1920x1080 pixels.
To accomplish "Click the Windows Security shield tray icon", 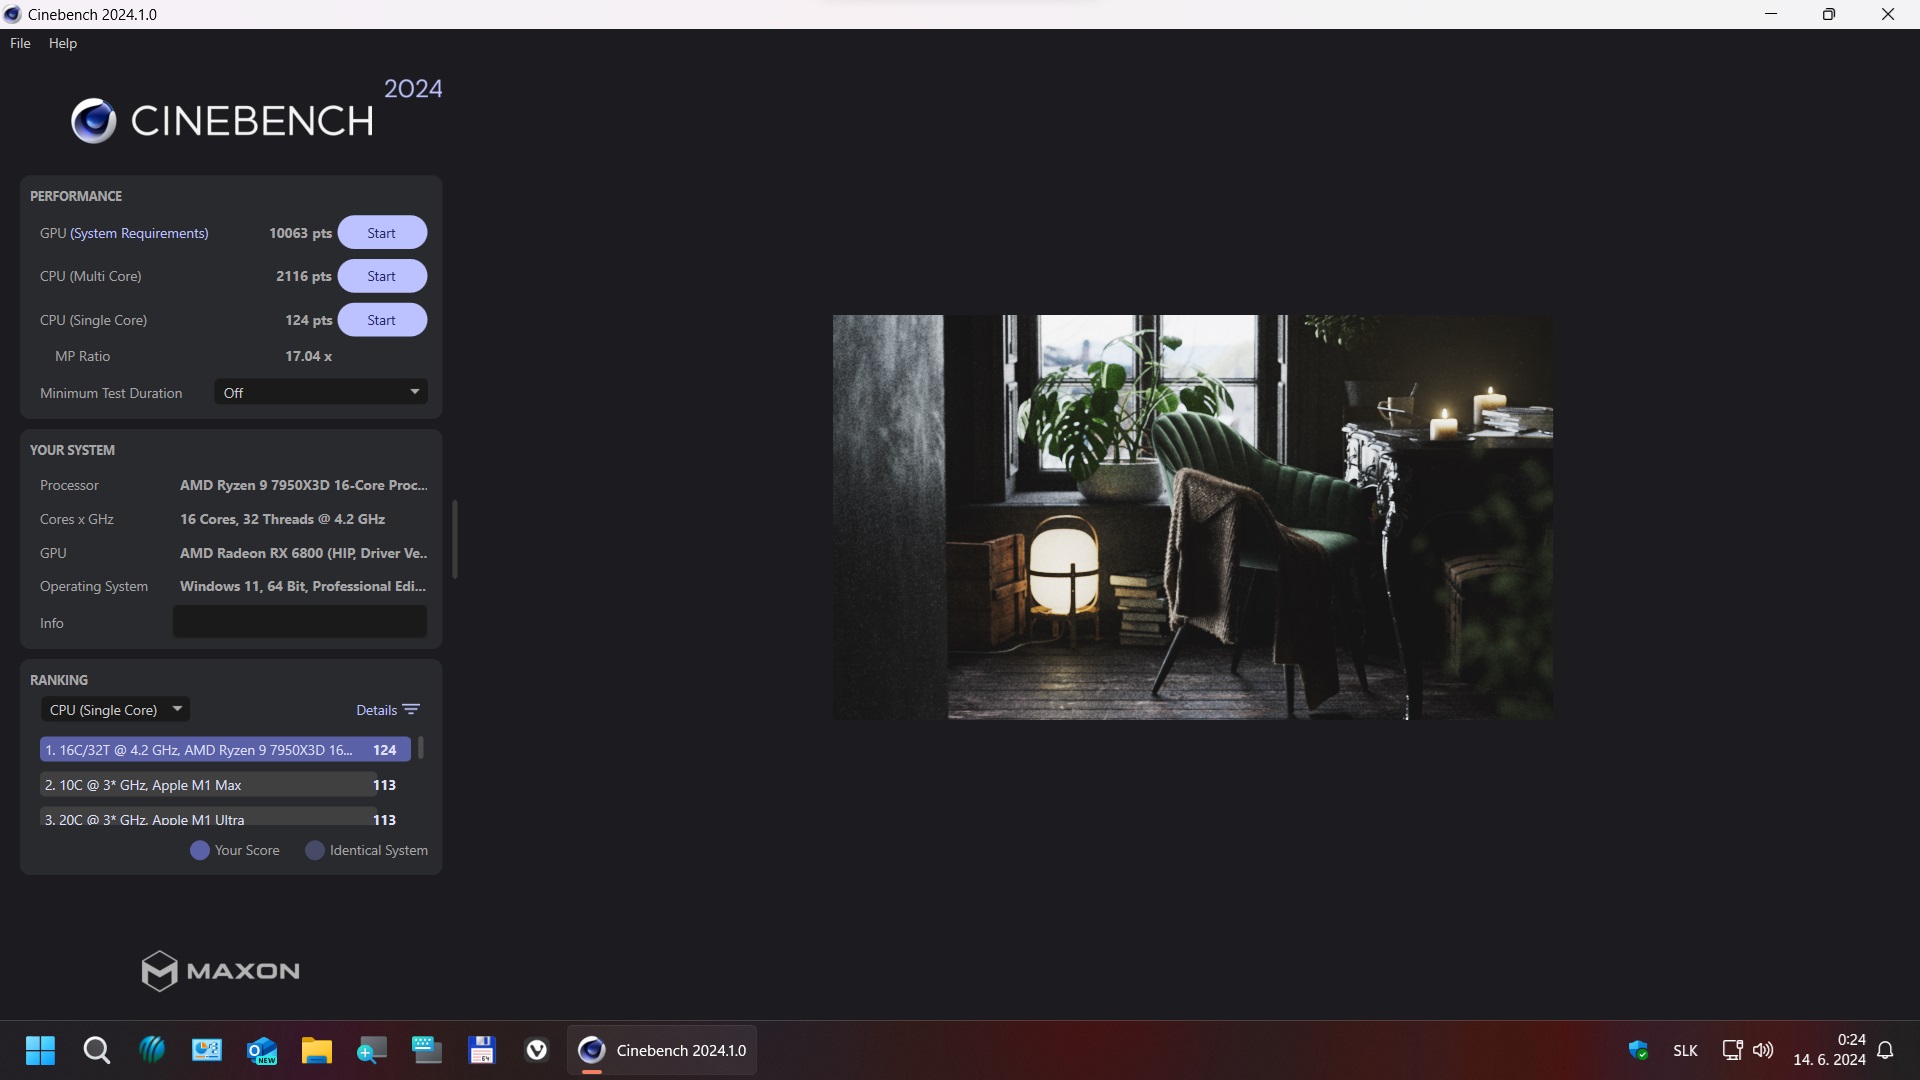I will click(x=1638, y=1050).
